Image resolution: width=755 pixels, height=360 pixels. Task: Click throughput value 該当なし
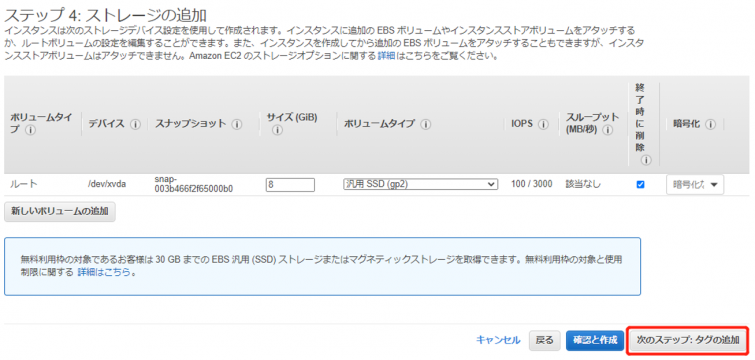[583, 184]
